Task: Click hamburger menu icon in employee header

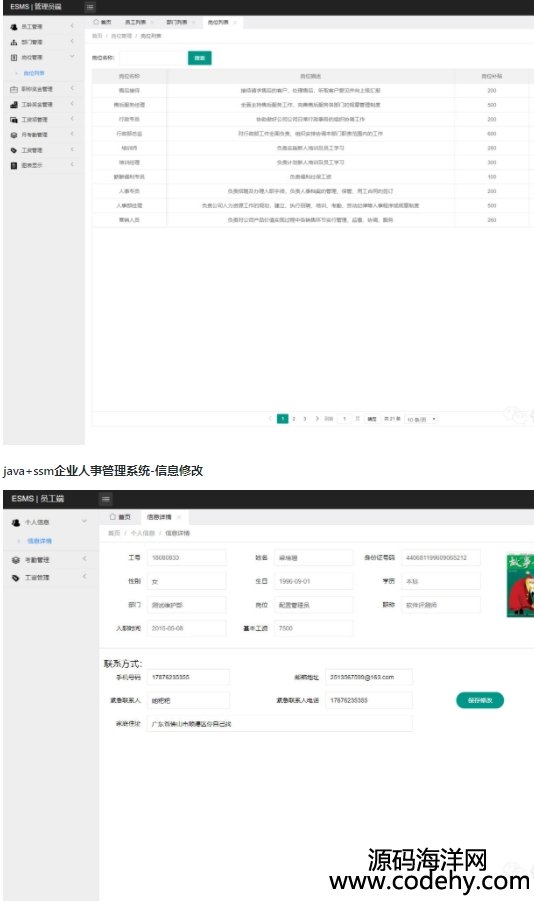Action: (x=106, y=499)
